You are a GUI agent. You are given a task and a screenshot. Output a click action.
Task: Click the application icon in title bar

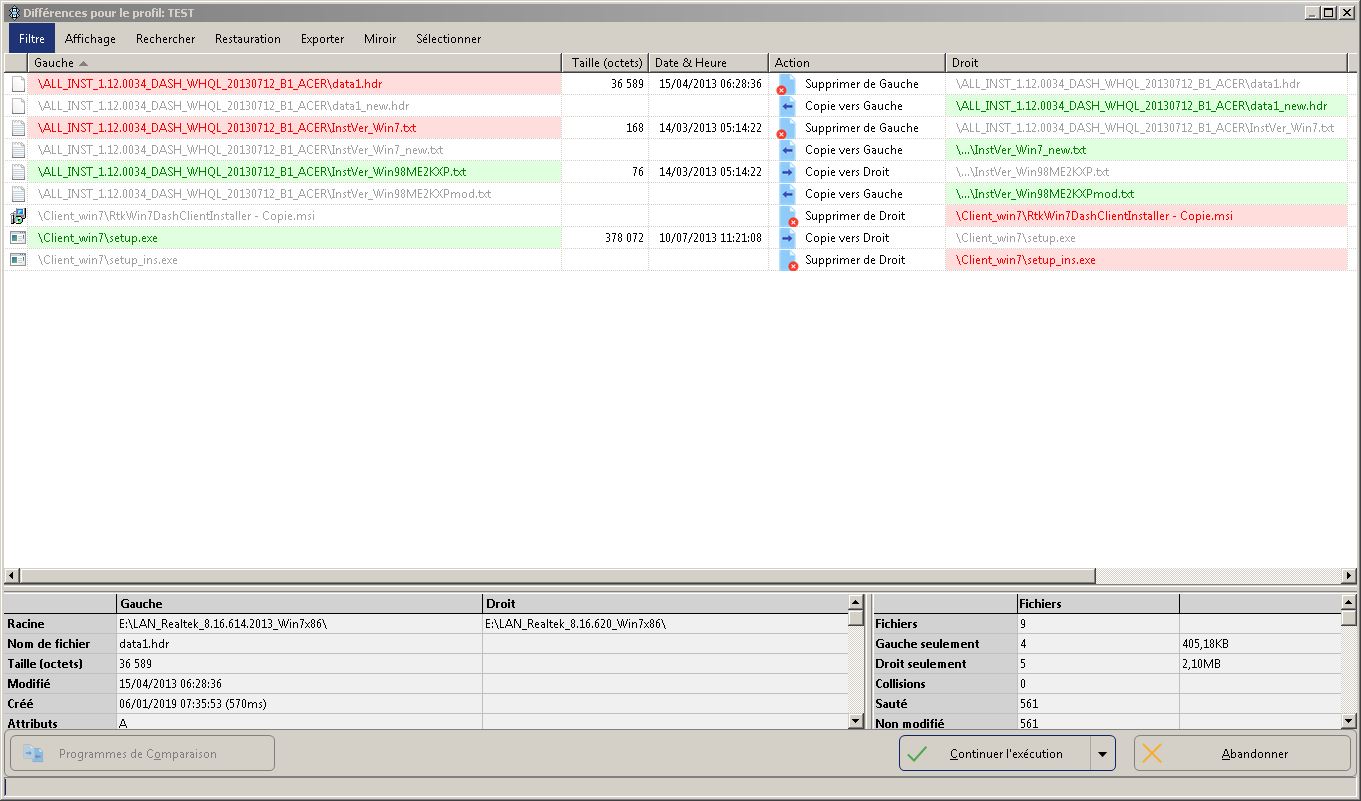pyautogui.click(x=14, y=12)
